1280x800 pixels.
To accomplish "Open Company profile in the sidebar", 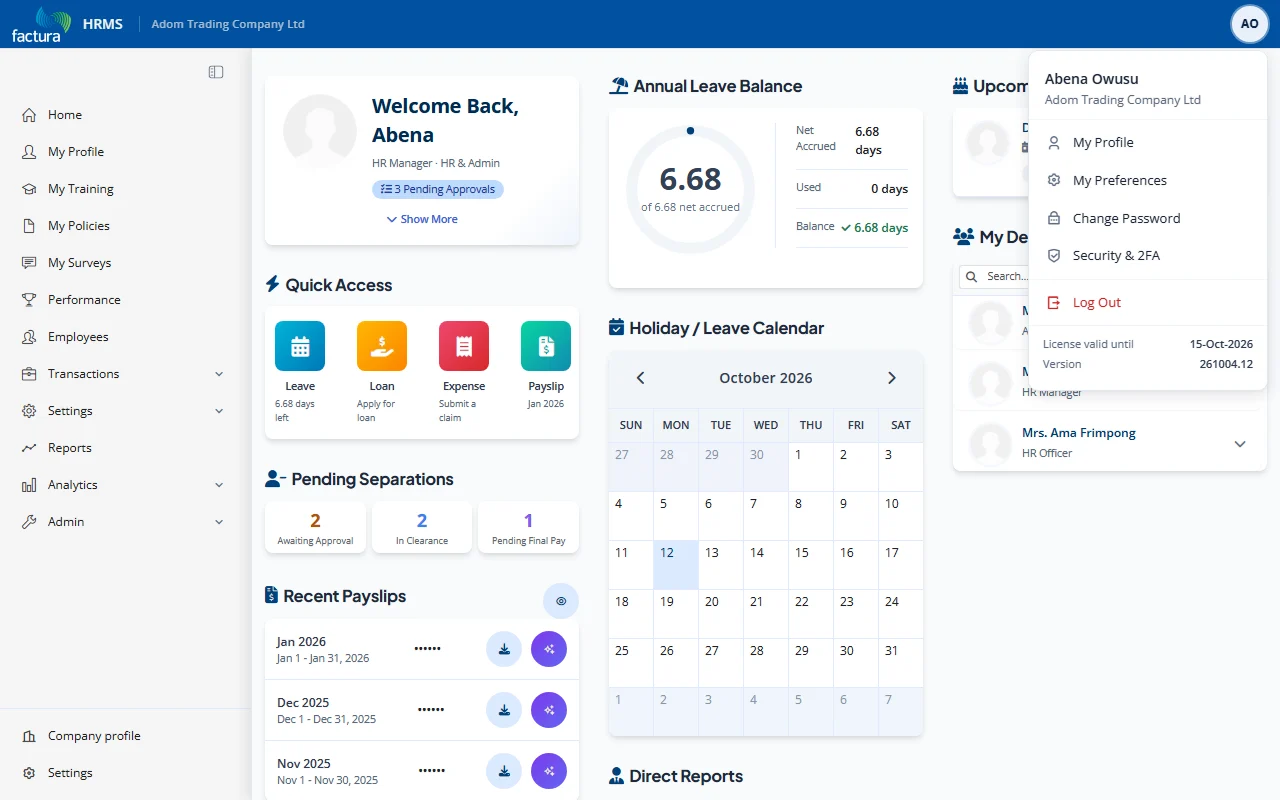I will pyautogui.click(x=126, y=736).
